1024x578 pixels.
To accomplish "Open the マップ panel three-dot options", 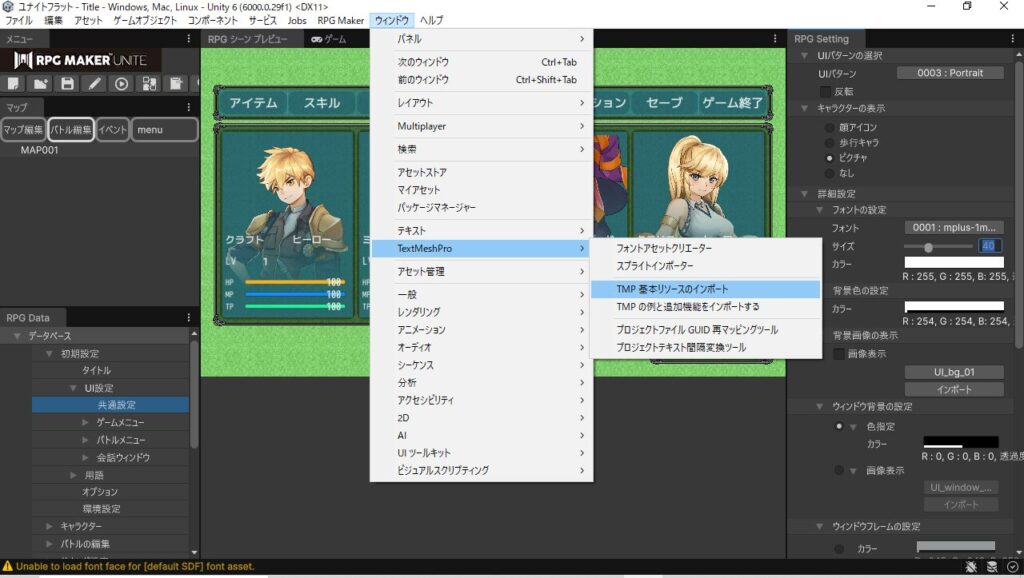I will click(189, 106).
